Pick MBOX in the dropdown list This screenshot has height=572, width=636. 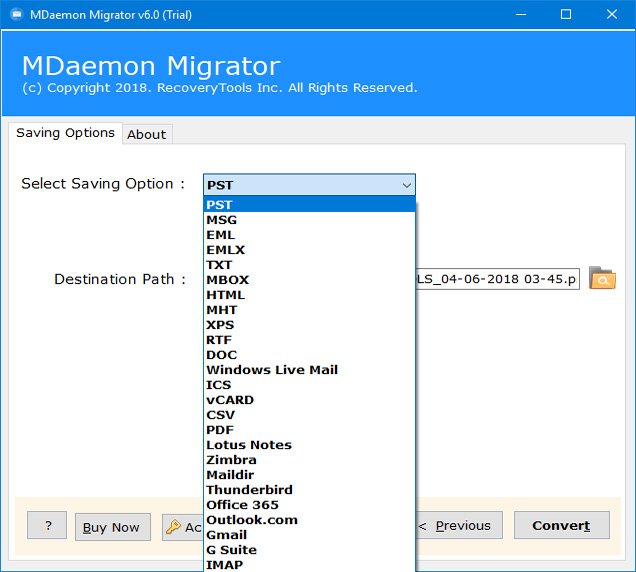point(309,280)
